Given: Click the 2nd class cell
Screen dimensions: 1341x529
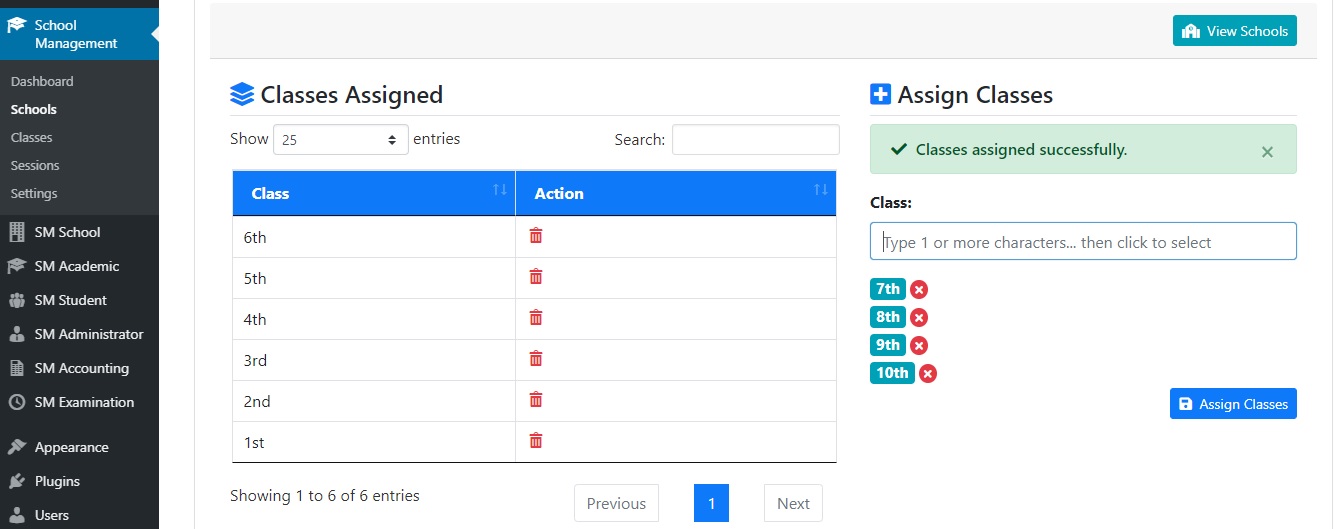Looking at the screenshot, I should [374, 401].
